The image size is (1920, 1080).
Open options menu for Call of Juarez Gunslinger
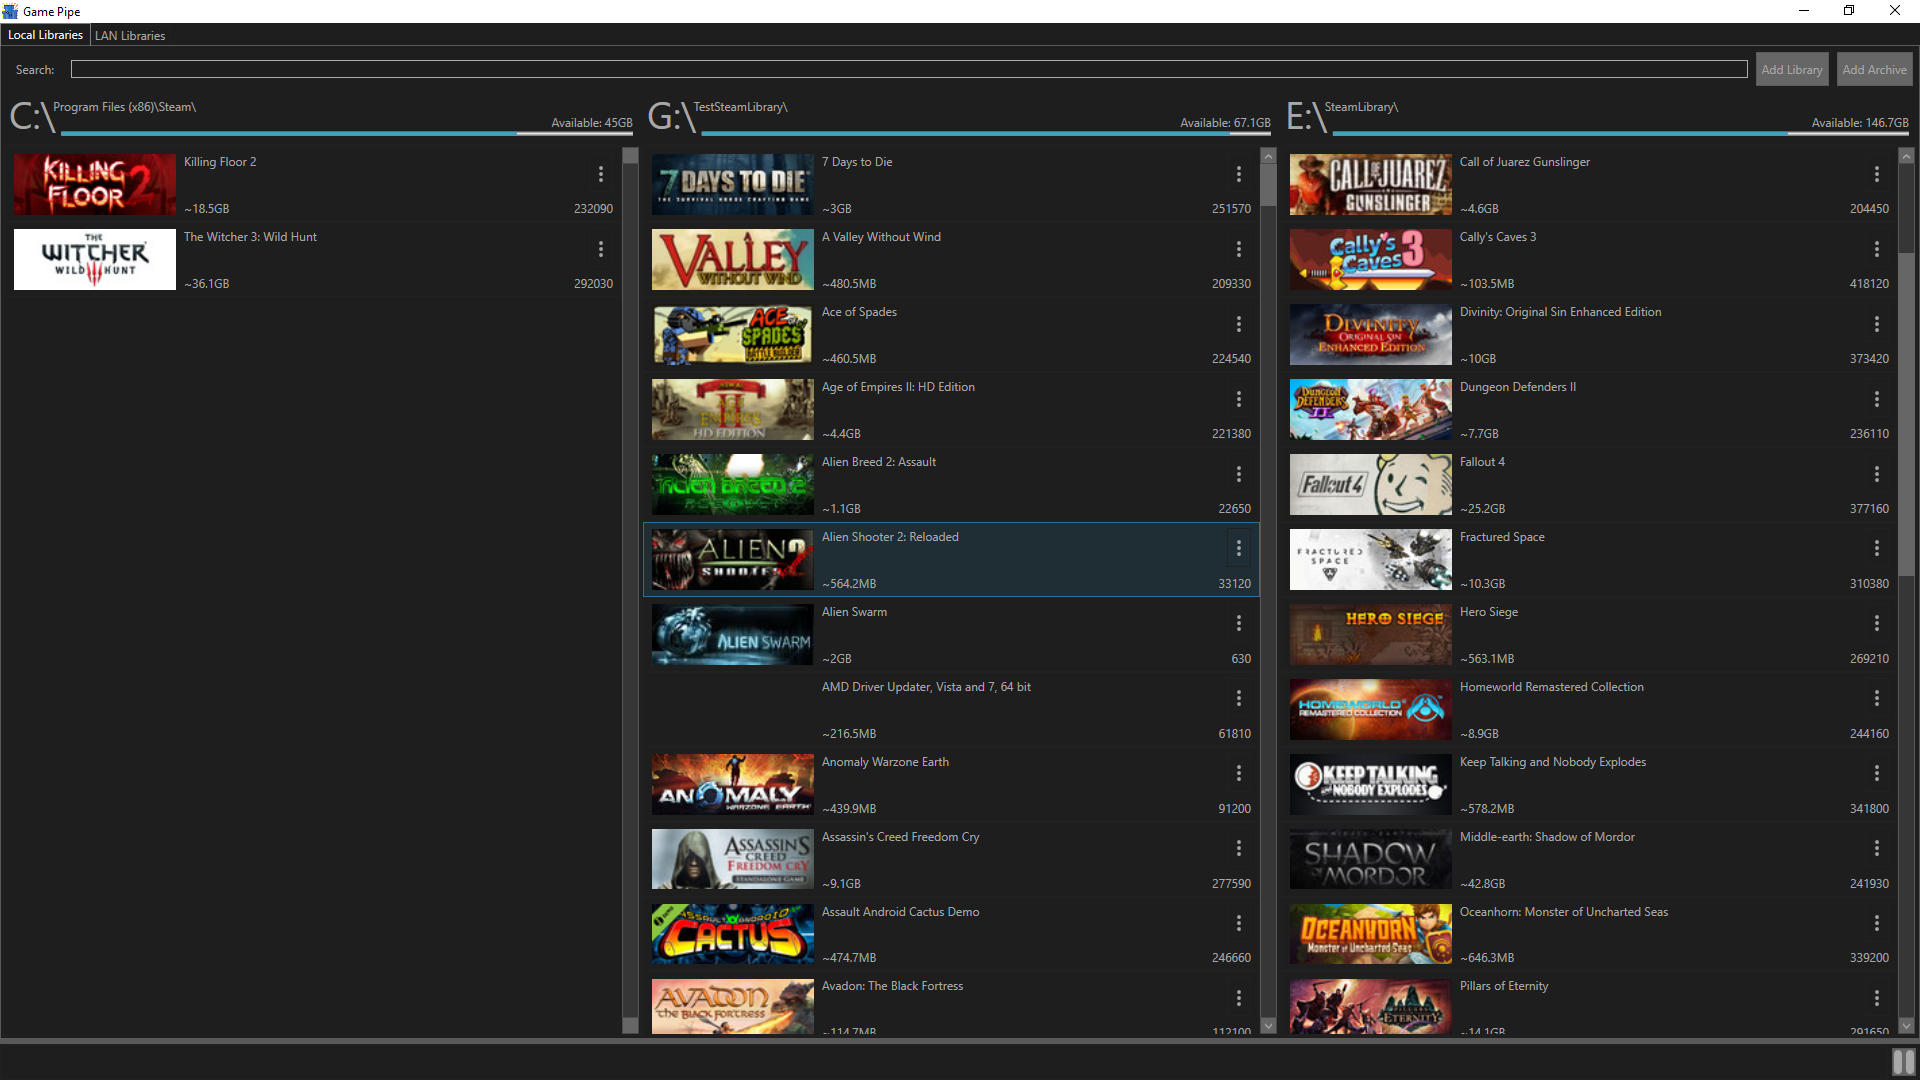[1876, 174]
